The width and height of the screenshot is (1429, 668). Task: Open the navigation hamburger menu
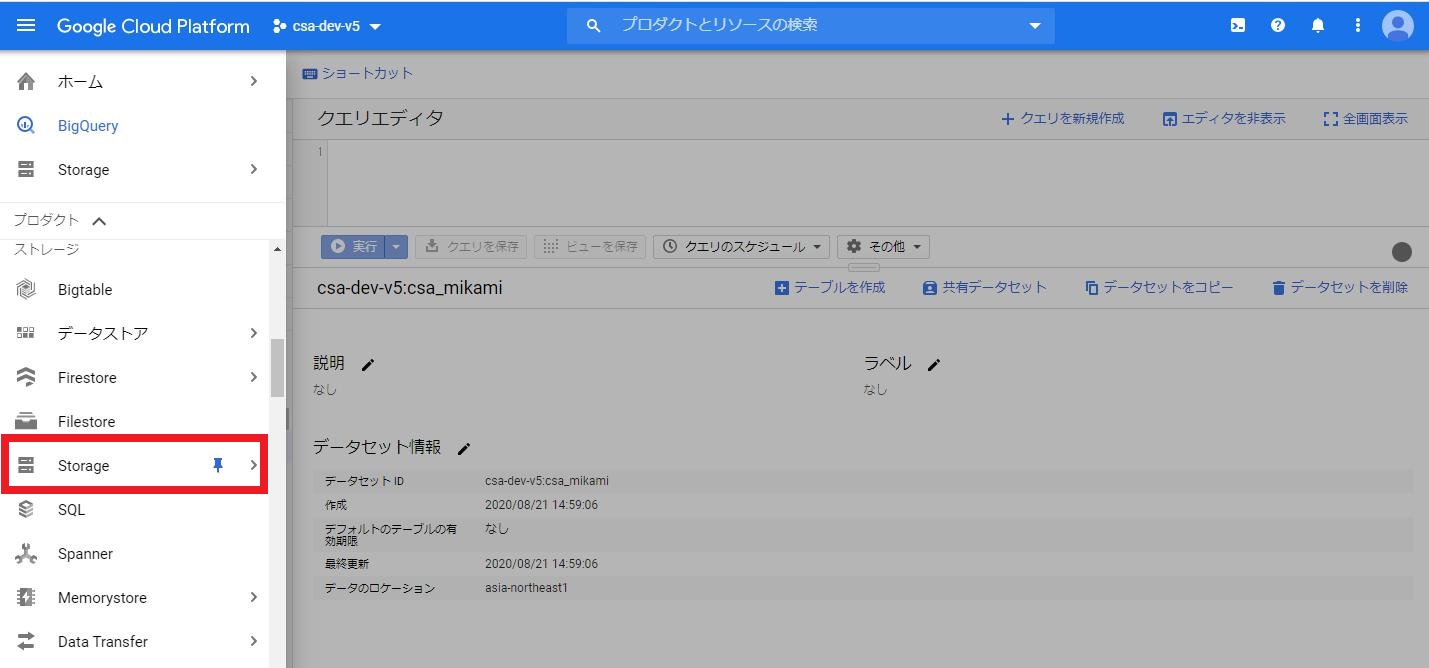coord(26,25)
